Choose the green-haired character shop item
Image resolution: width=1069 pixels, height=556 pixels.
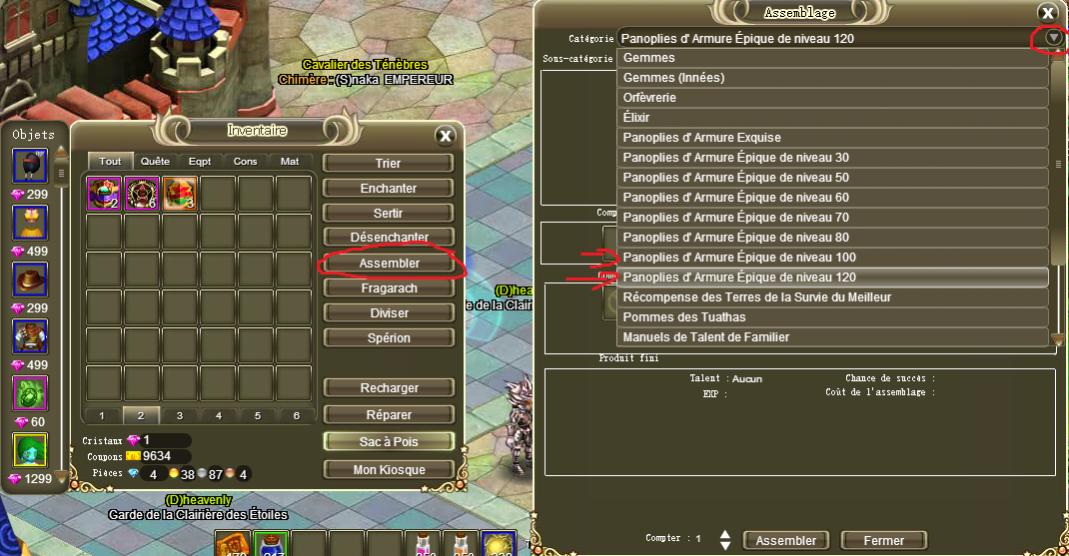click(30, 450)
